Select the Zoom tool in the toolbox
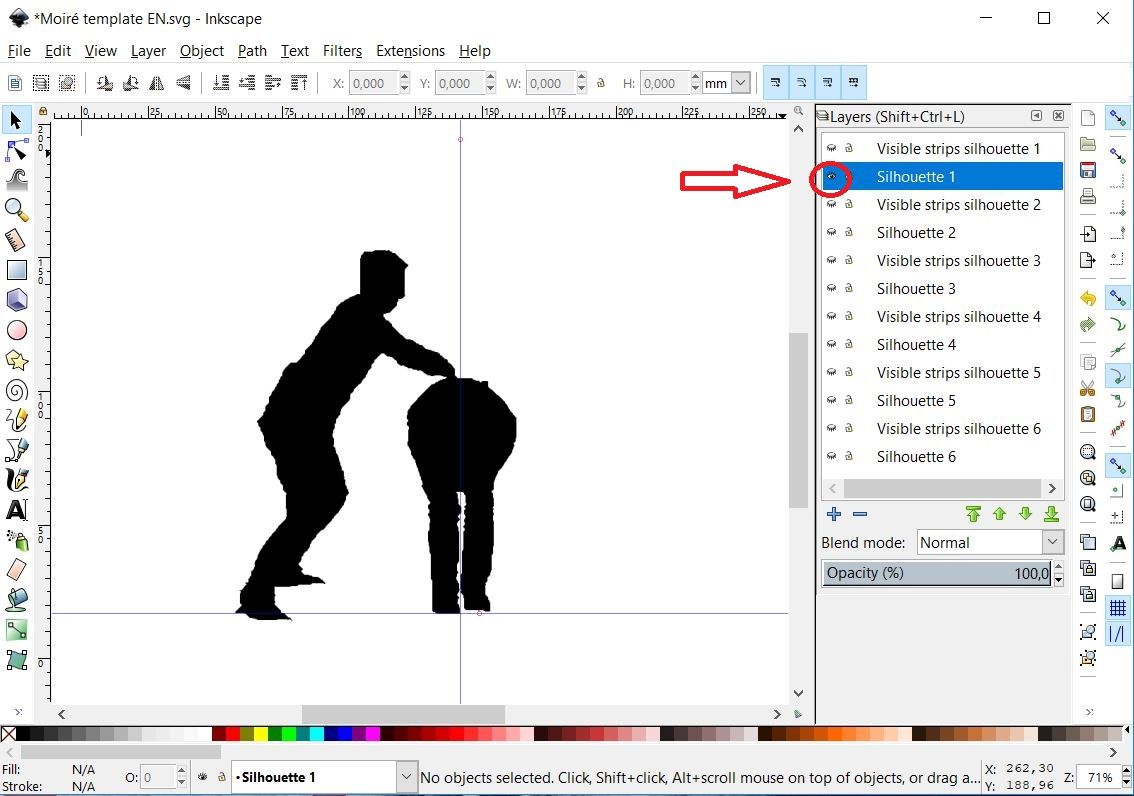Image resolution: width=1134 pixels, height=796 pixels. coord(15,210)
